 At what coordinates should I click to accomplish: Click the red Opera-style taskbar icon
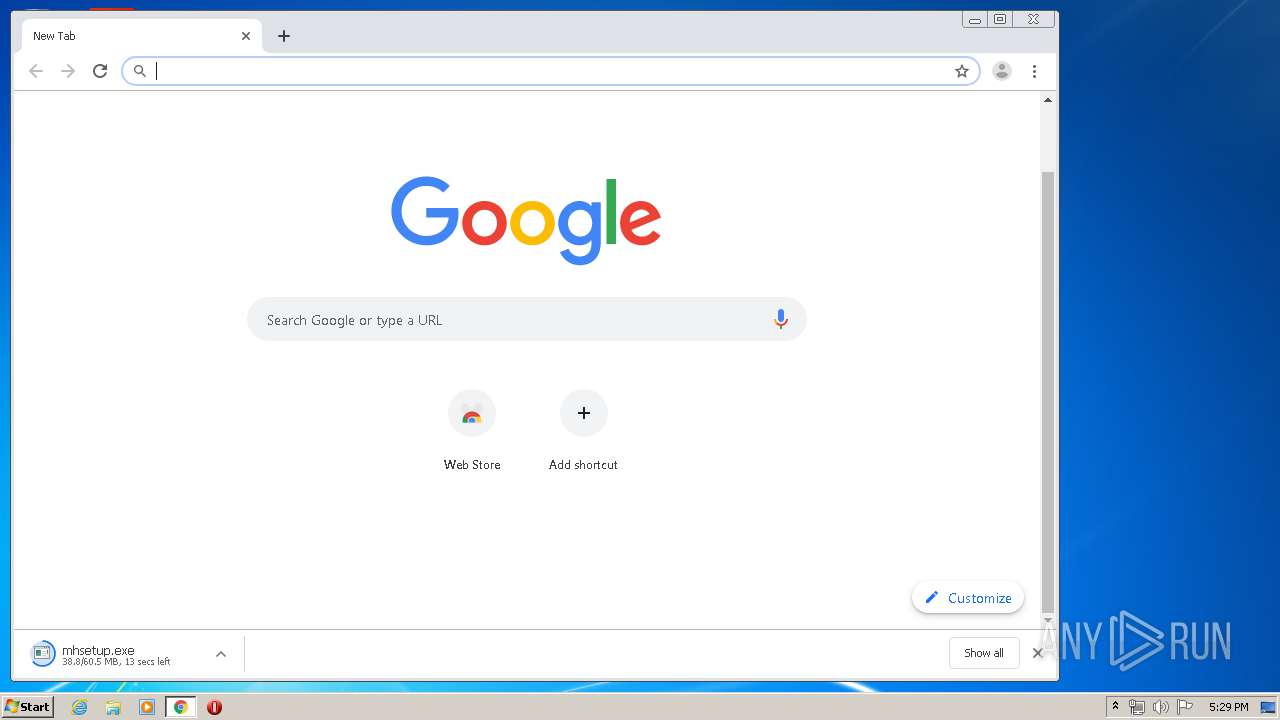pos(214,707)
